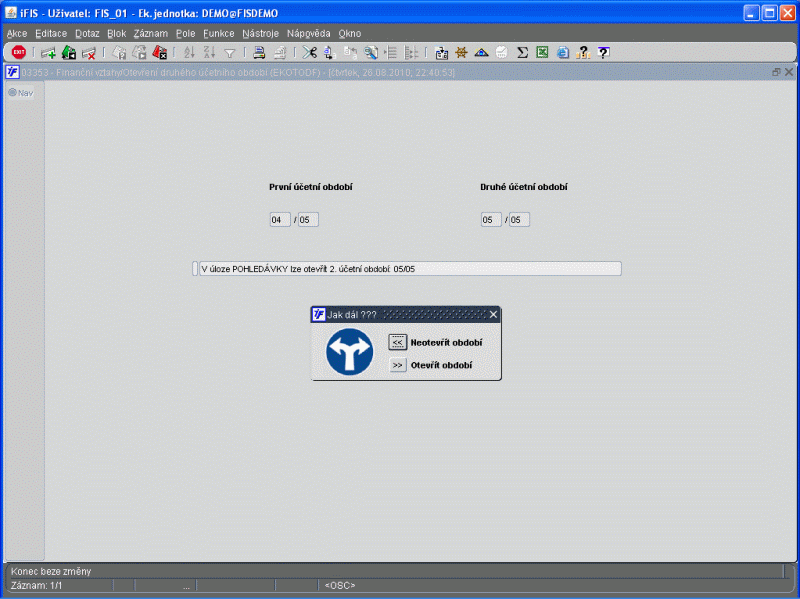
Task: Open the Nástroje menu
Action: click(x=260, y=34)
